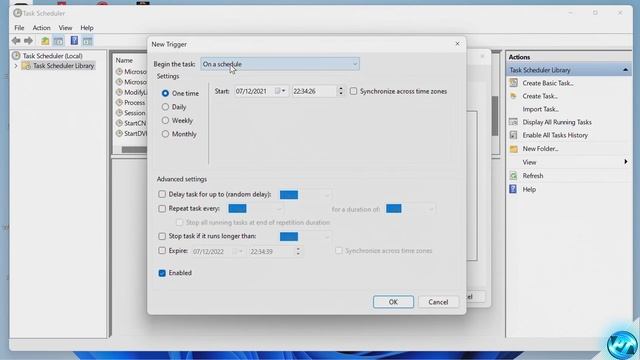Viewport: 640px width, 360px height.
Task: Open the Stop task duration dropdown
Action: click(x=327, y=237)
